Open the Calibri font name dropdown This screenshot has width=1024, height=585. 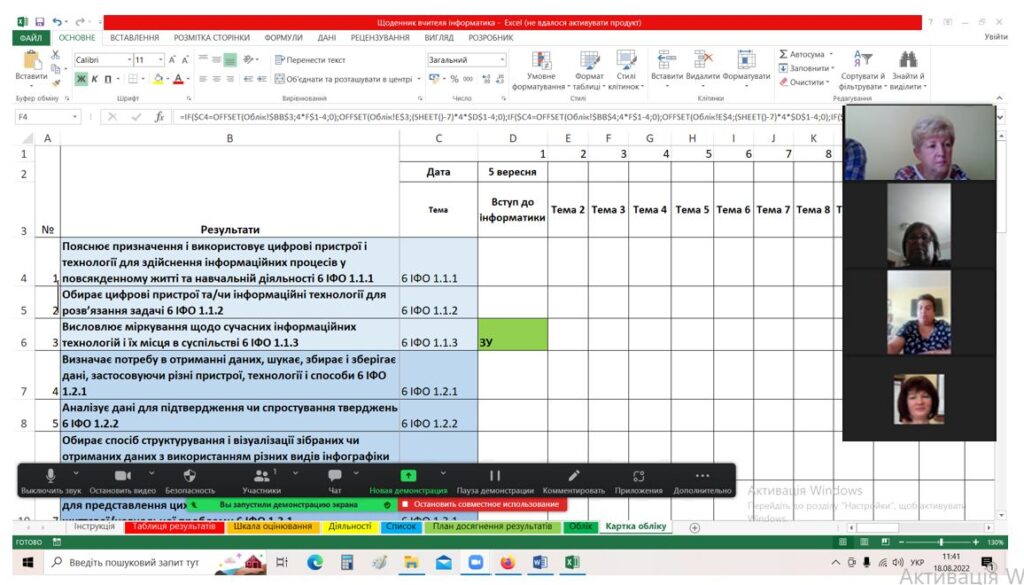(129, 60)
